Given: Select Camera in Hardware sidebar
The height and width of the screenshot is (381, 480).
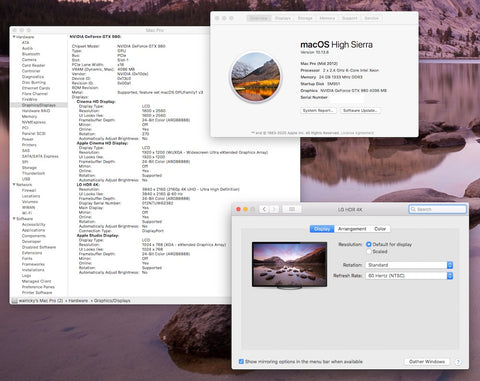Looking at the screenshot, I should pyautogui.click(x=29, y=60).
